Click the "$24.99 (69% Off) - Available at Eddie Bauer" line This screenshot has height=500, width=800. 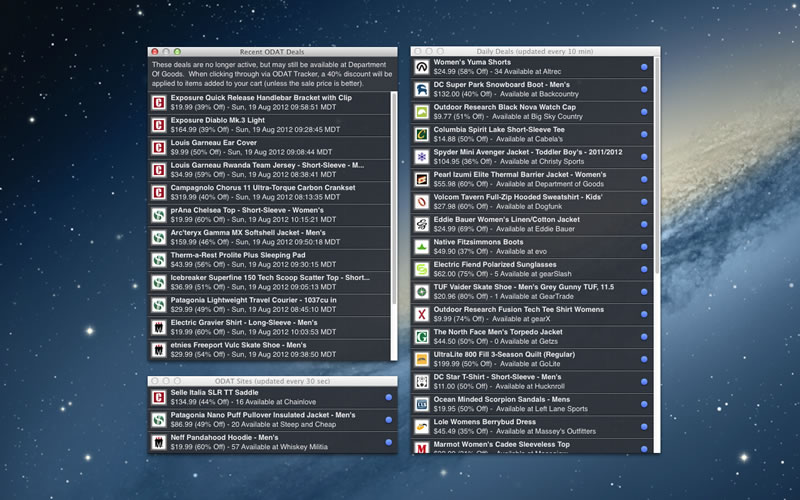(x=504, y=229)
